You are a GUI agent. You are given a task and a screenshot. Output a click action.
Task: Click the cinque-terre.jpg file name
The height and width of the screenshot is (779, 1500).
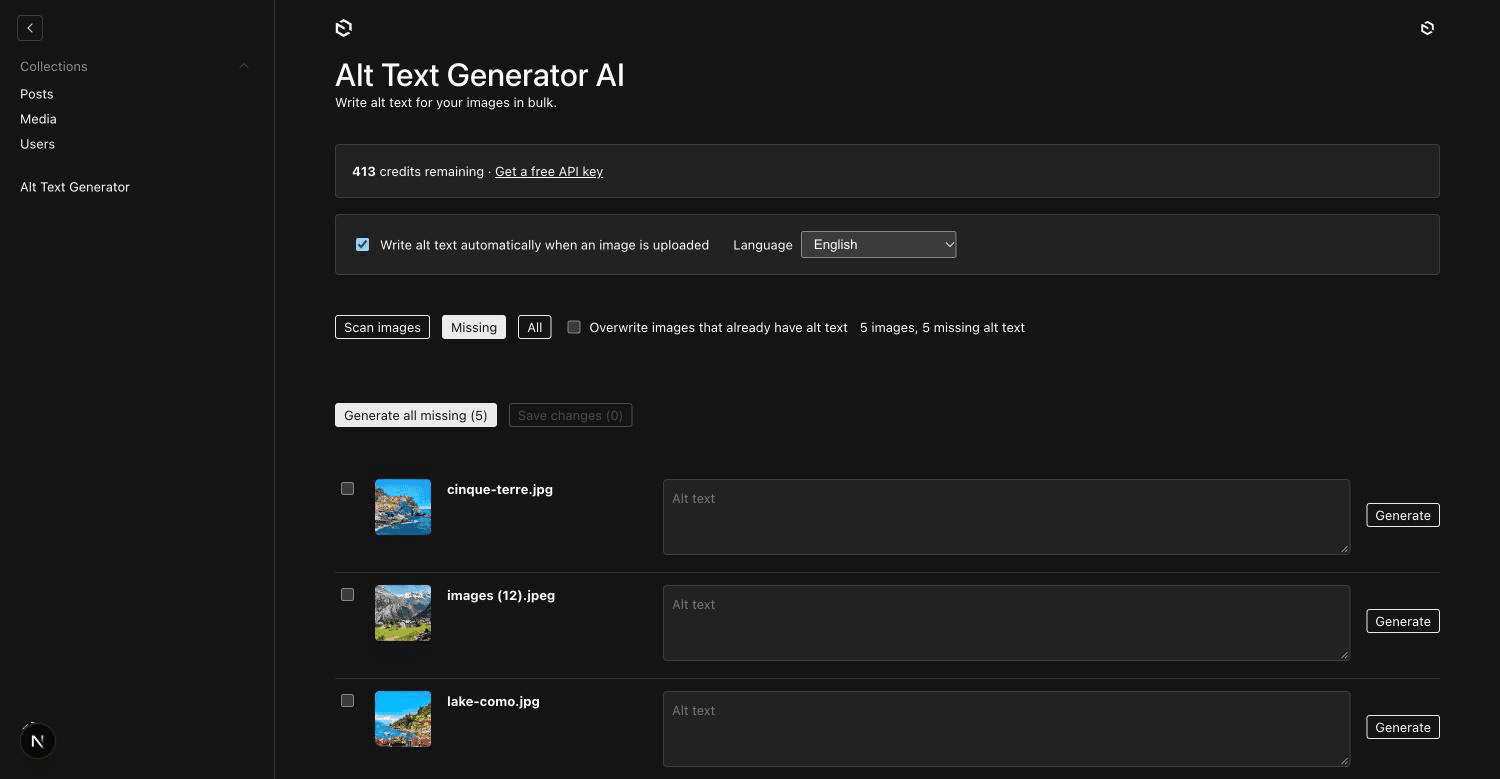tap(499, 490)
